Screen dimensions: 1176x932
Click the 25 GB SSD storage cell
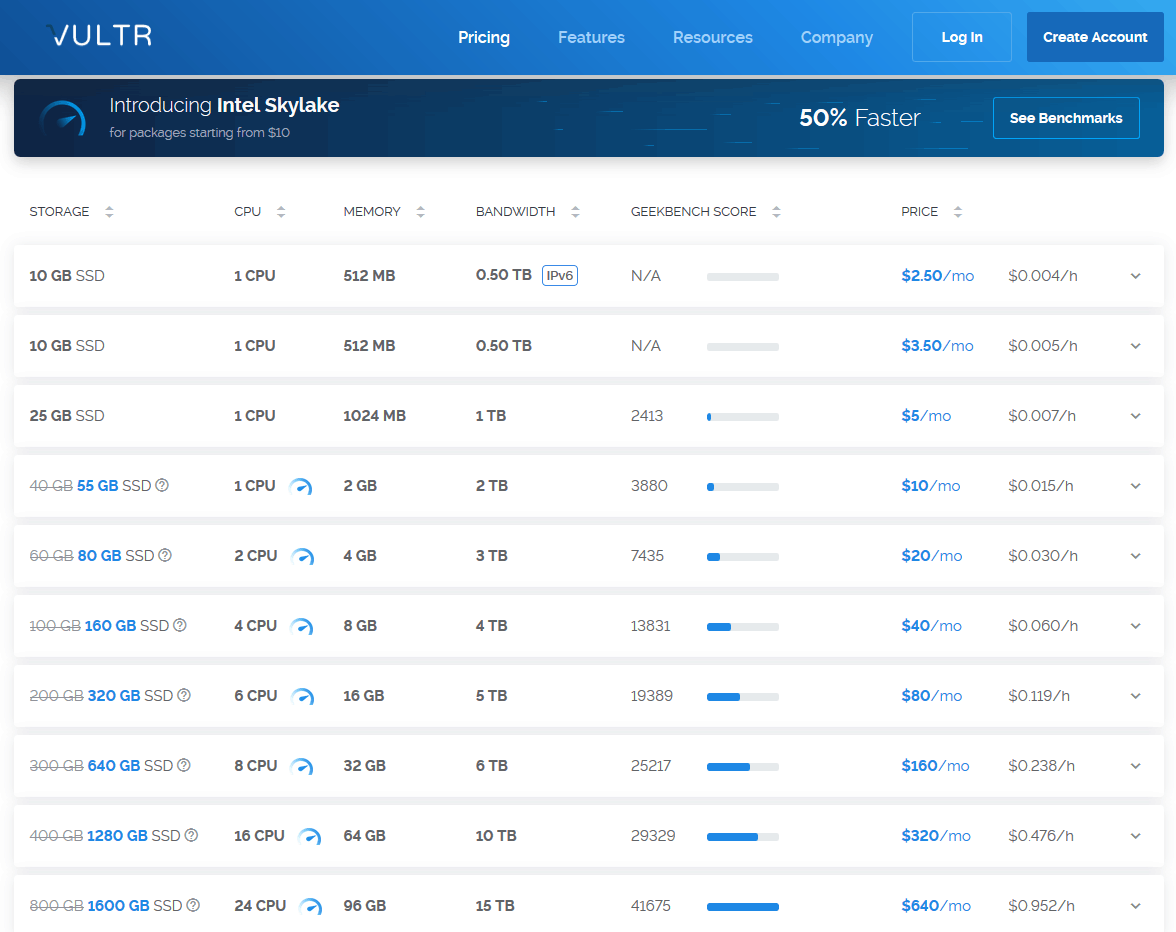pos(67,416)
